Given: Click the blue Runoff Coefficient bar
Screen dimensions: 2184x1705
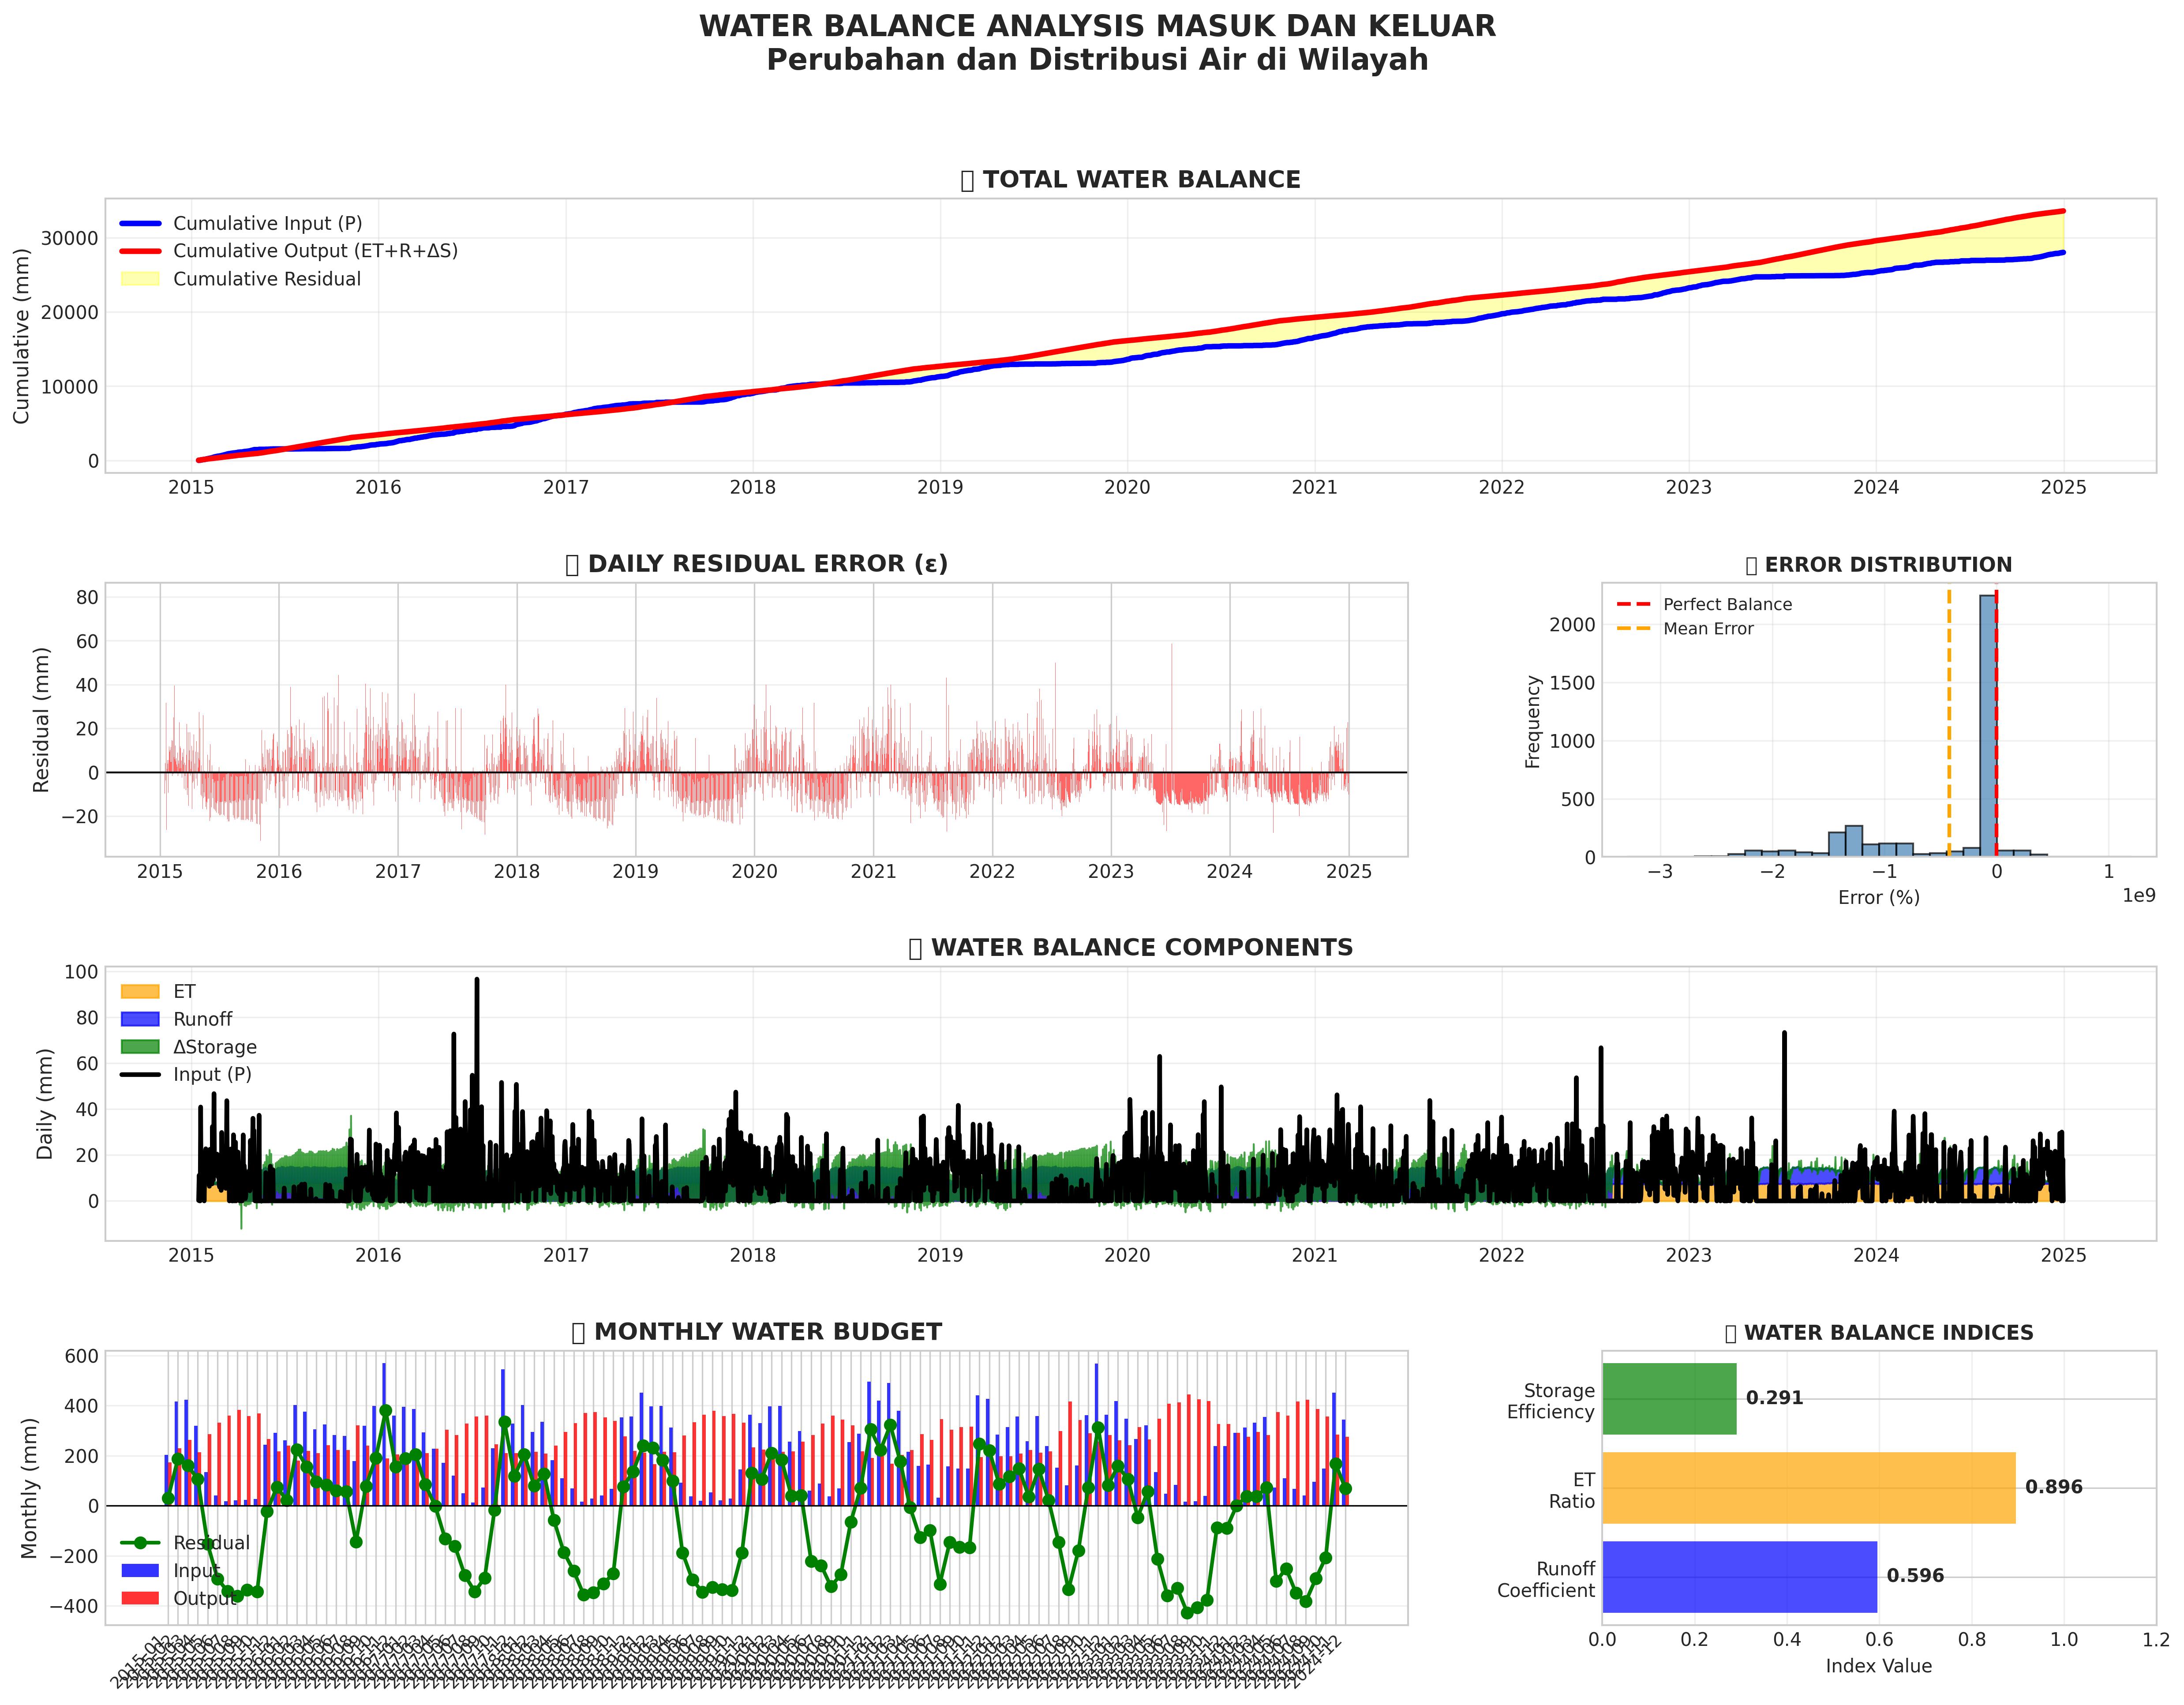Looking at the screenshot, I should [1739, 1577].
